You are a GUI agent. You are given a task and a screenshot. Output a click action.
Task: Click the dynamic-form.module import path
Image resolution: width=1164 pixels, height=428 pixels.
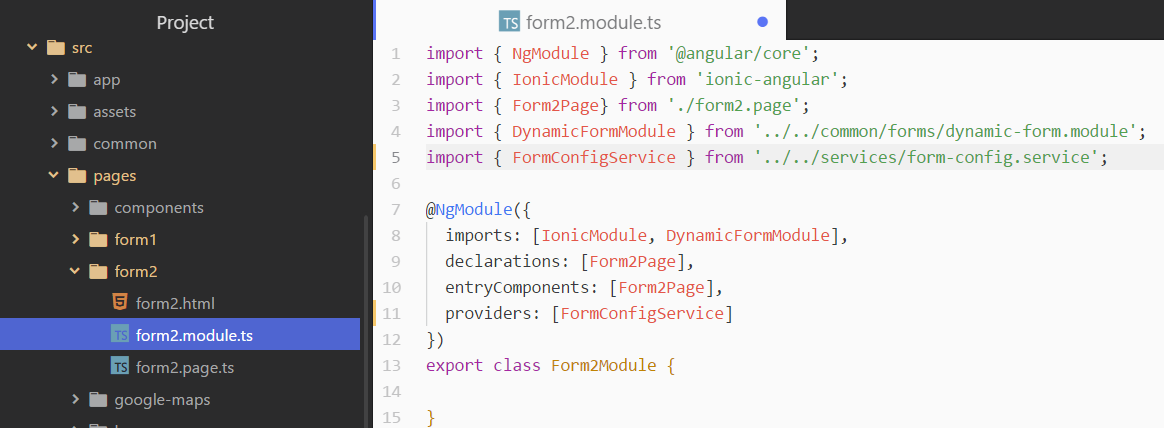[946, 131]
